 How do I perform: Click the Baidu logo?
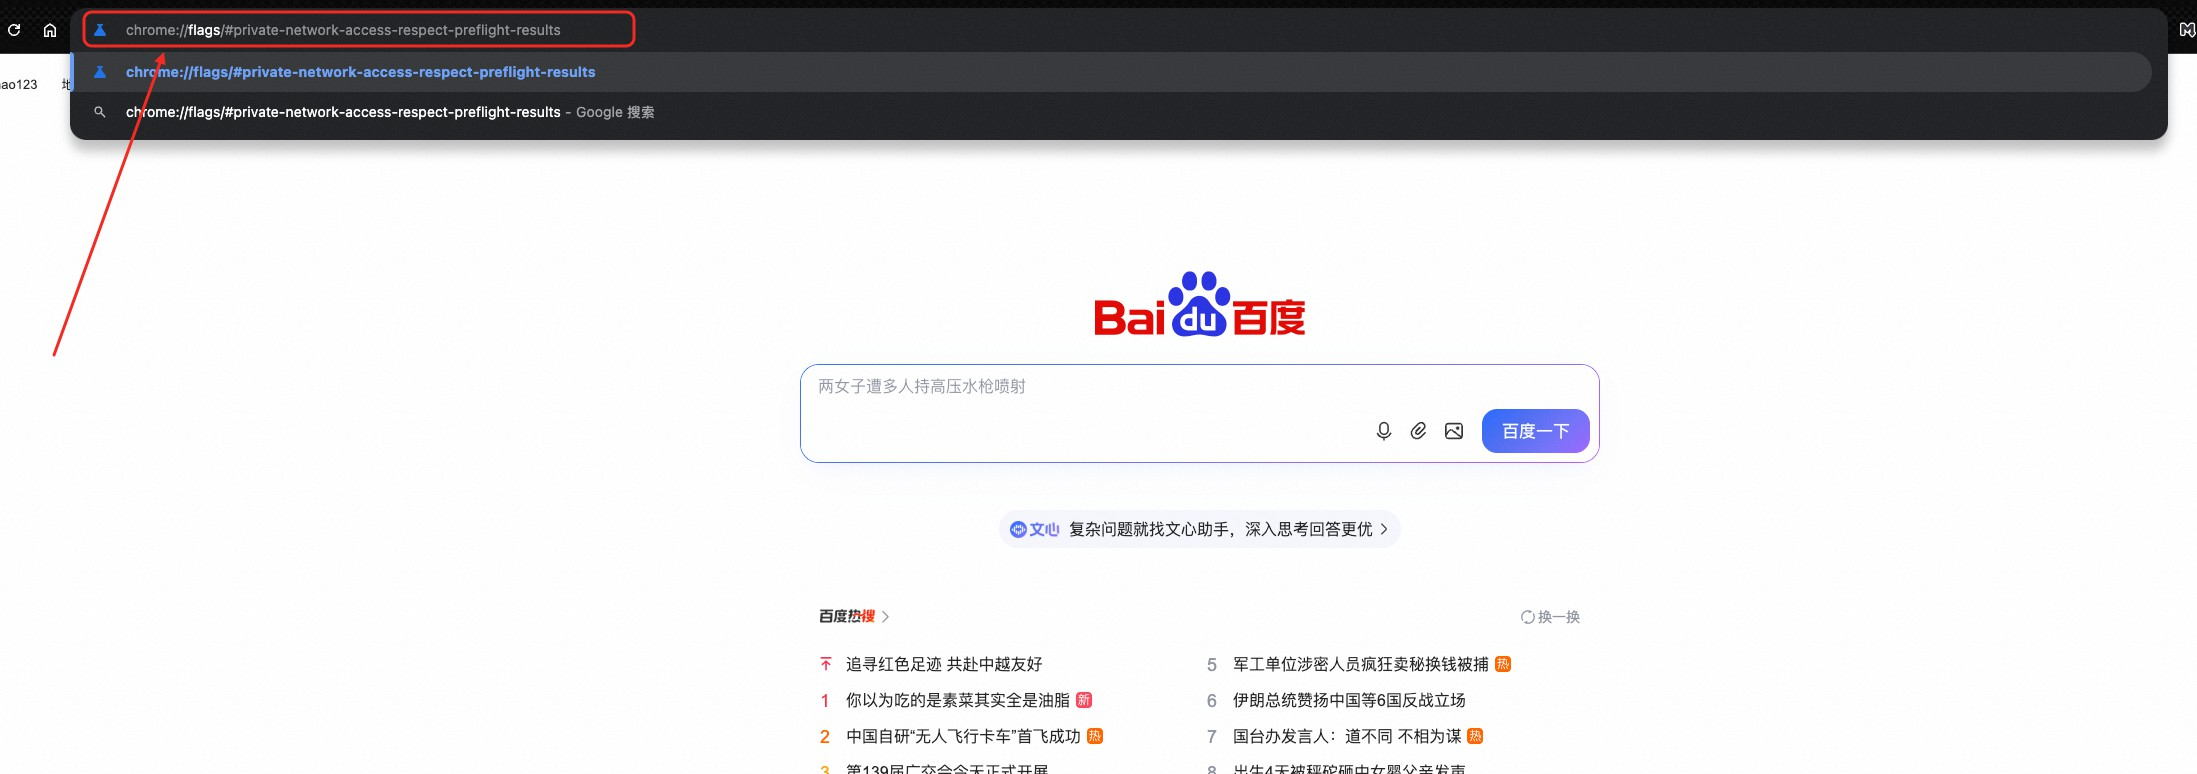click(x=1199, y=306)
